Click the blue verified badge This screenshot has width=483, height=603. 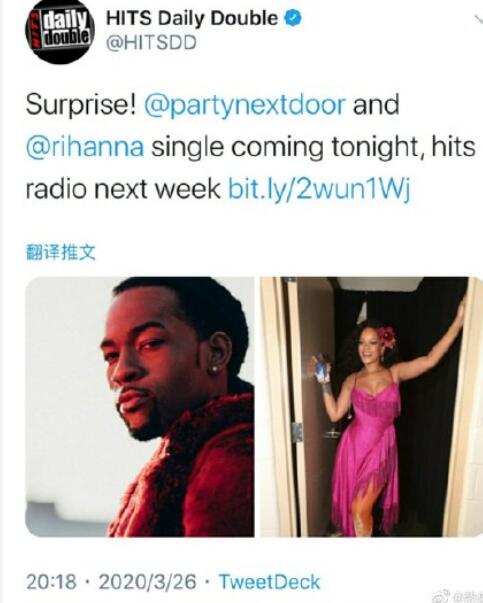point(293,18)
